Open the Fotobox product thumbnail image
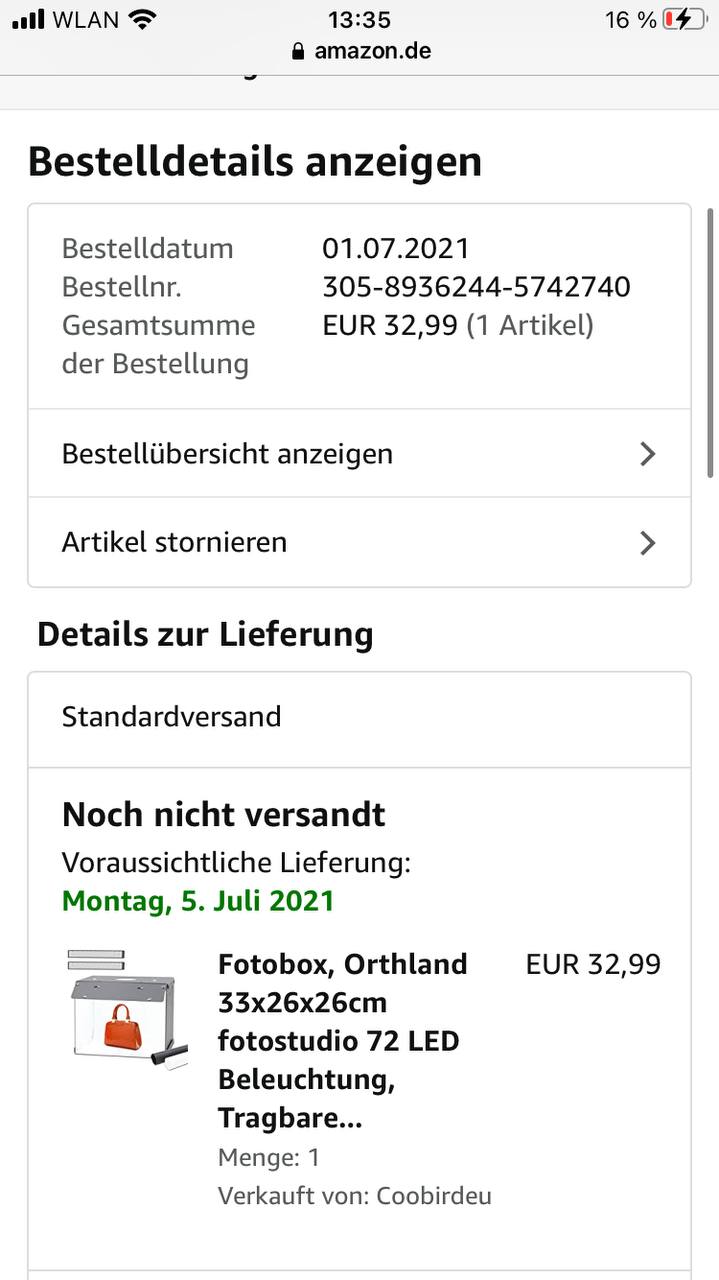The image size is (719, 1280). point(127,1010)
